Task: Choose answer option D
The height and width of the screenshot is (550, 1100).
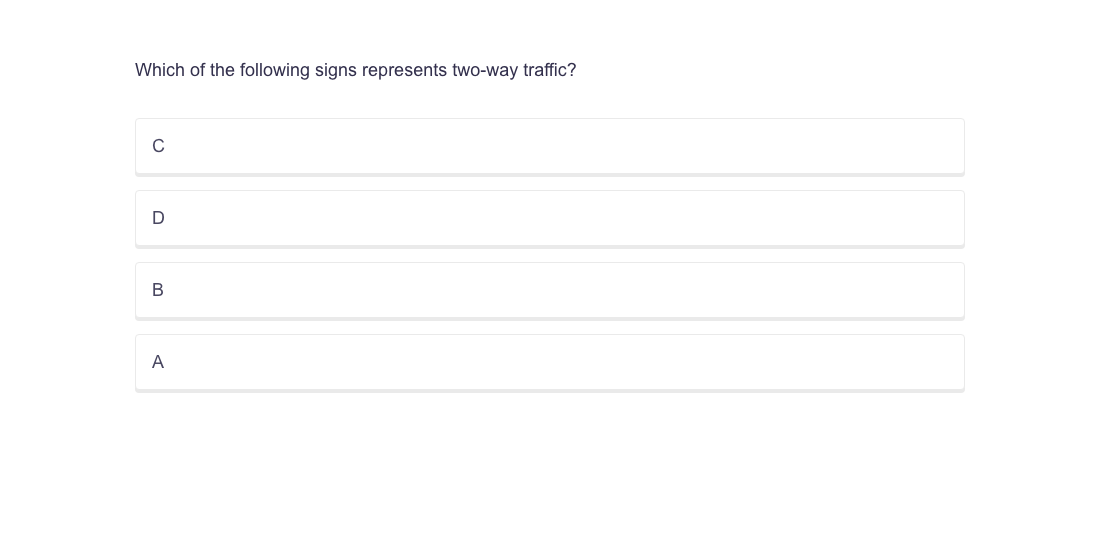Action: [x=549, y=218]
